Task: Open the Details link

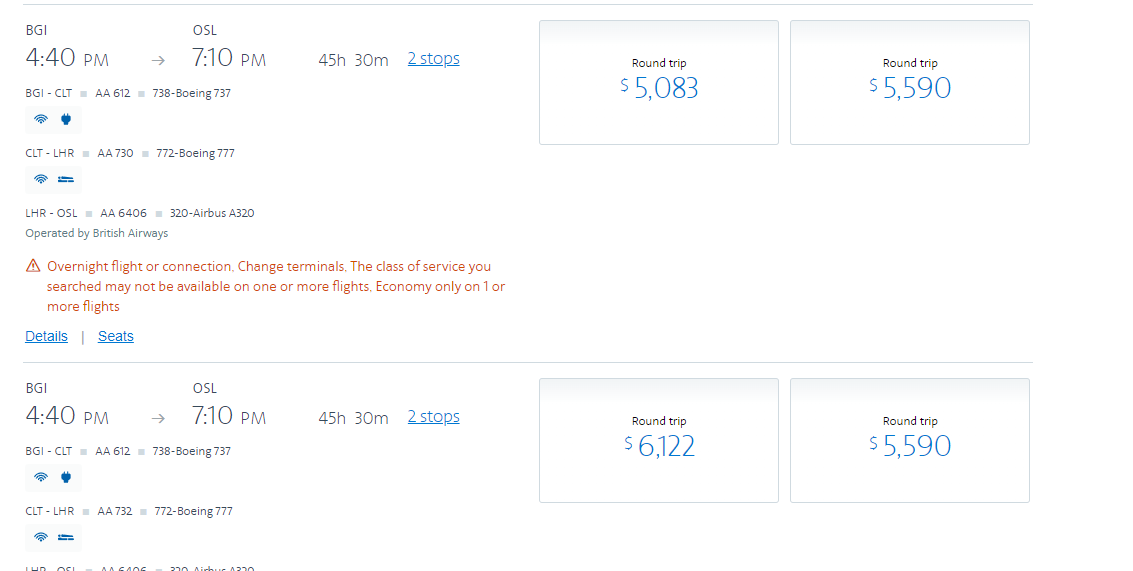Action: [x=46, y=336]
